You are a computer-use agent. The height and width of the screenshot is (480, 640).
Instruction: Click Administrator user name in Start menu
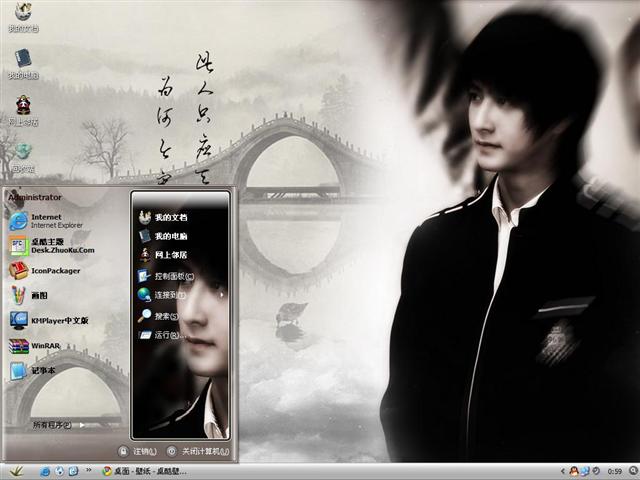coord(35,197)
